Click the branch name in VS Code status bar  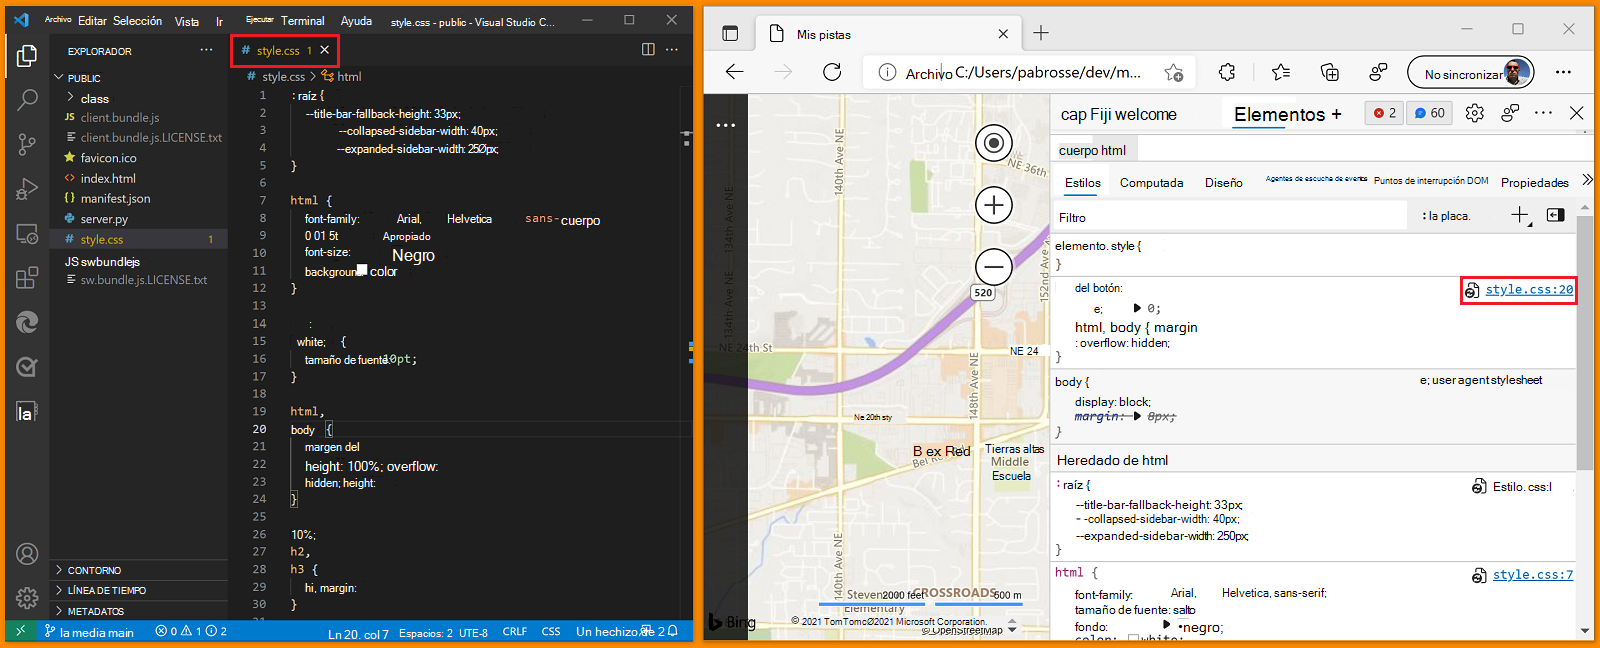pyautogui.click(x=89, y=632)
